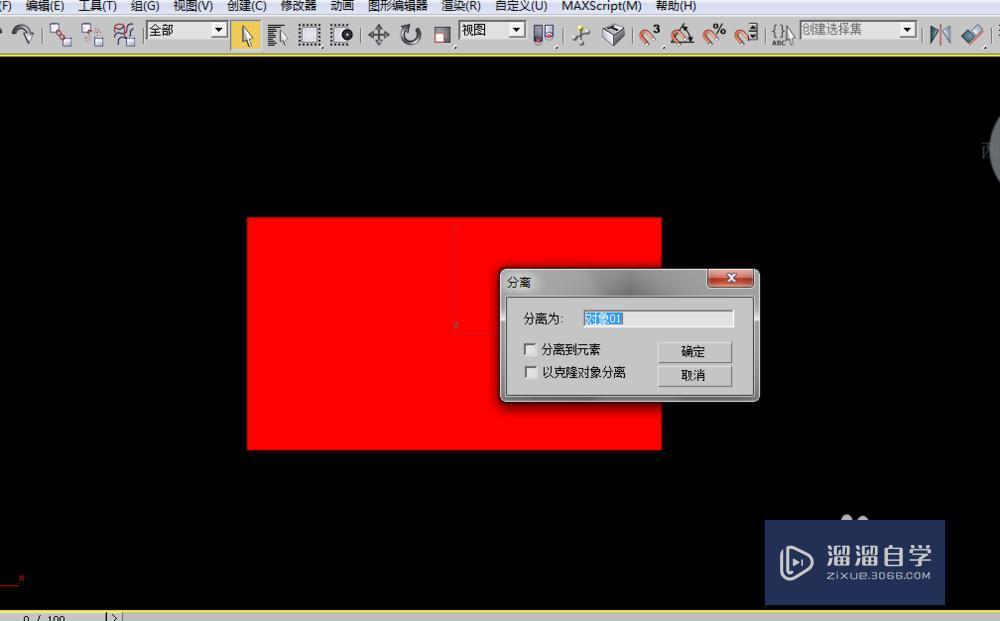
Task: Select the Select Object arrow tool
Action: point(245,34)
